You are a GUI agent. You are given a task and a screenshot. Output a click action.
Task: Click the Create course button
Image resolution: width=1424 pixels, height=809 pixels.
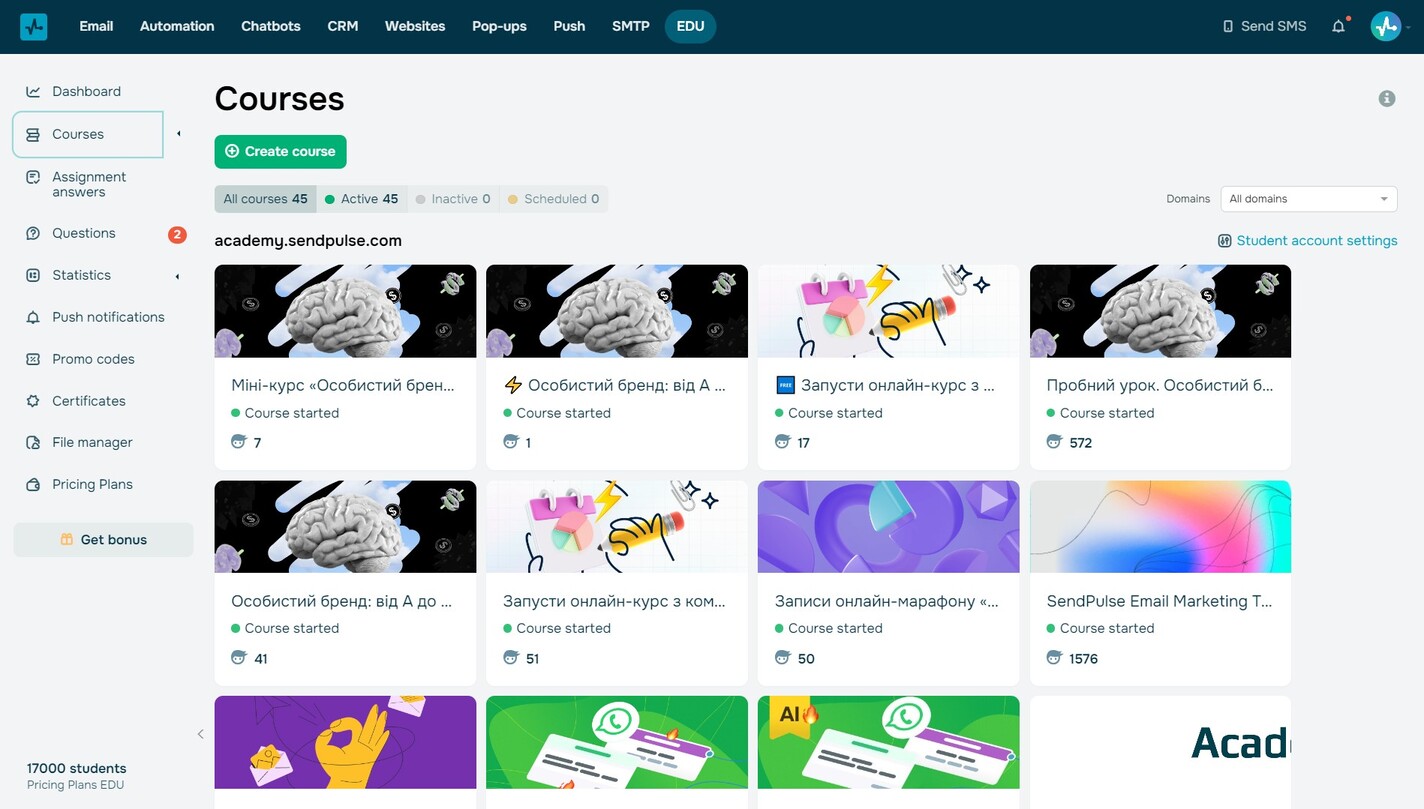tap(280, 151)
